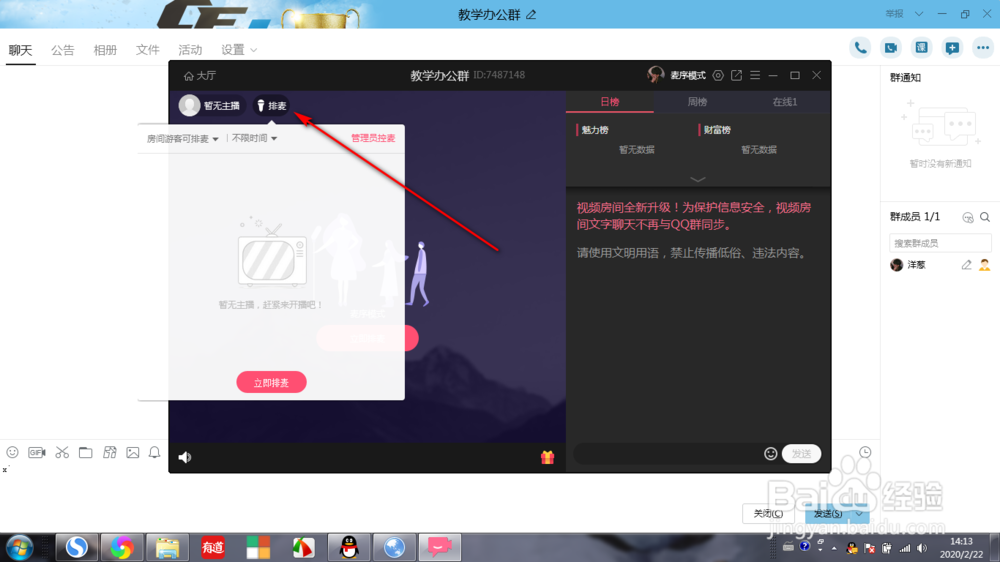Open QQ penguin in taskbar
Image resolution: width=1000 pixels, height=562 pixels.
(349, 547)
